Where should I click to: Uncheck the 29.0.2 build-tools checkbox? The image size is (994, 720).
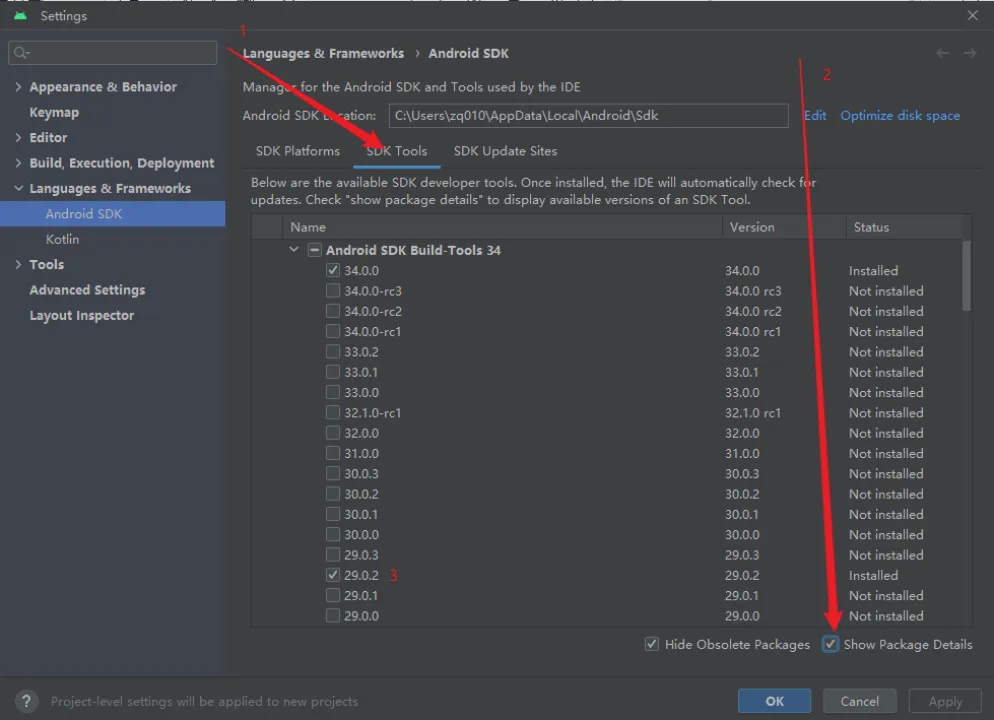pyautogui.click(x=333, y=575)
